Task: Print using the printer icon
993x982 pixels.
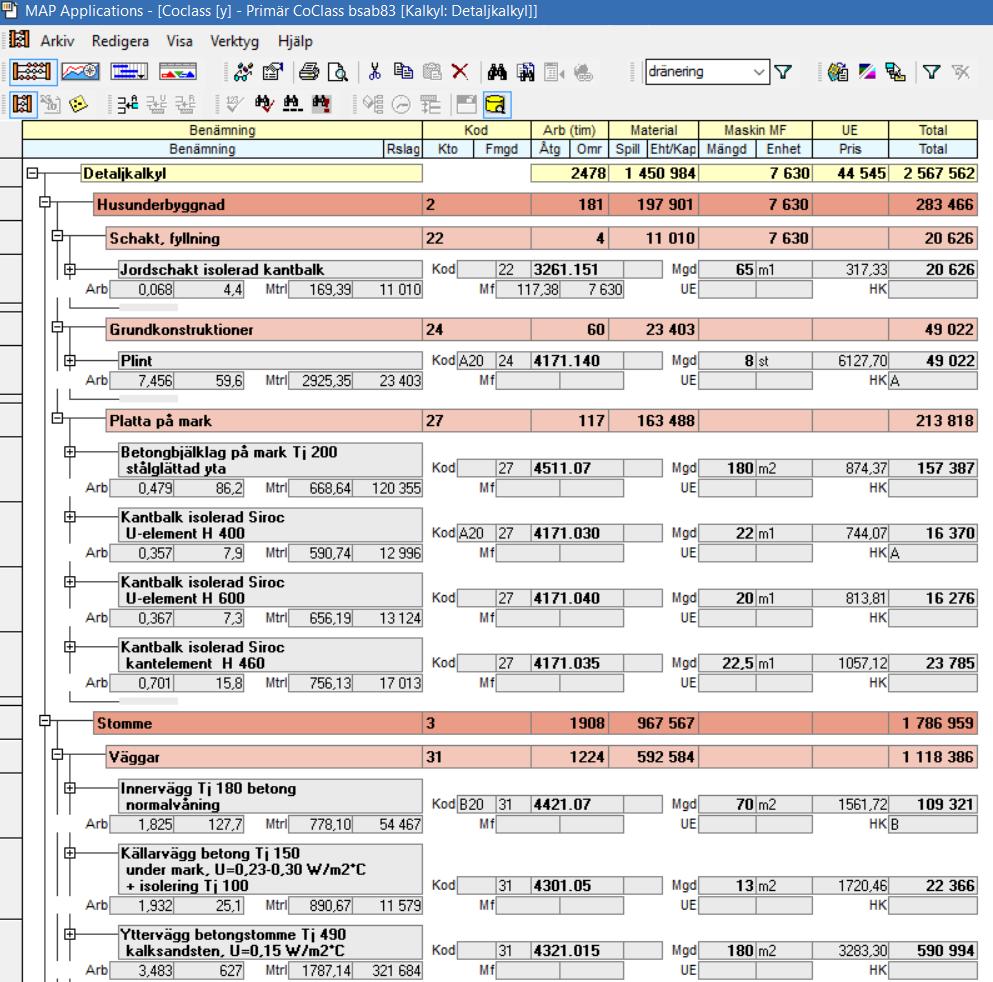Action: (309, 72)
